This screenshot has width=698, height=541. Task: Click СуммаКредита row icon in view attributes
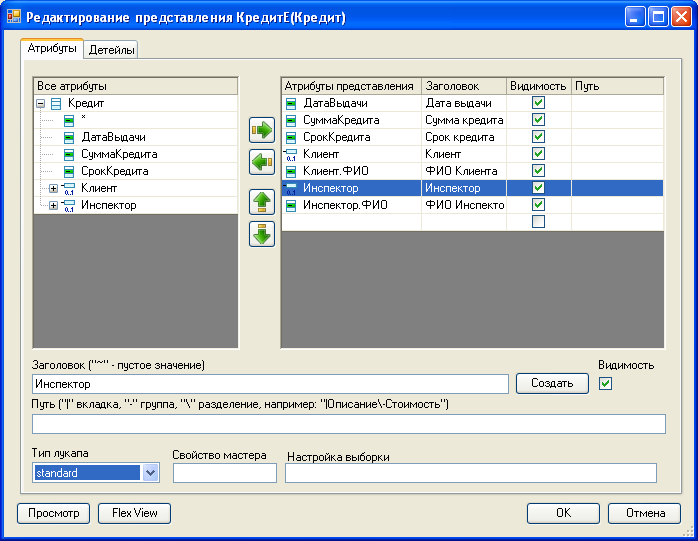click(291, 121)
